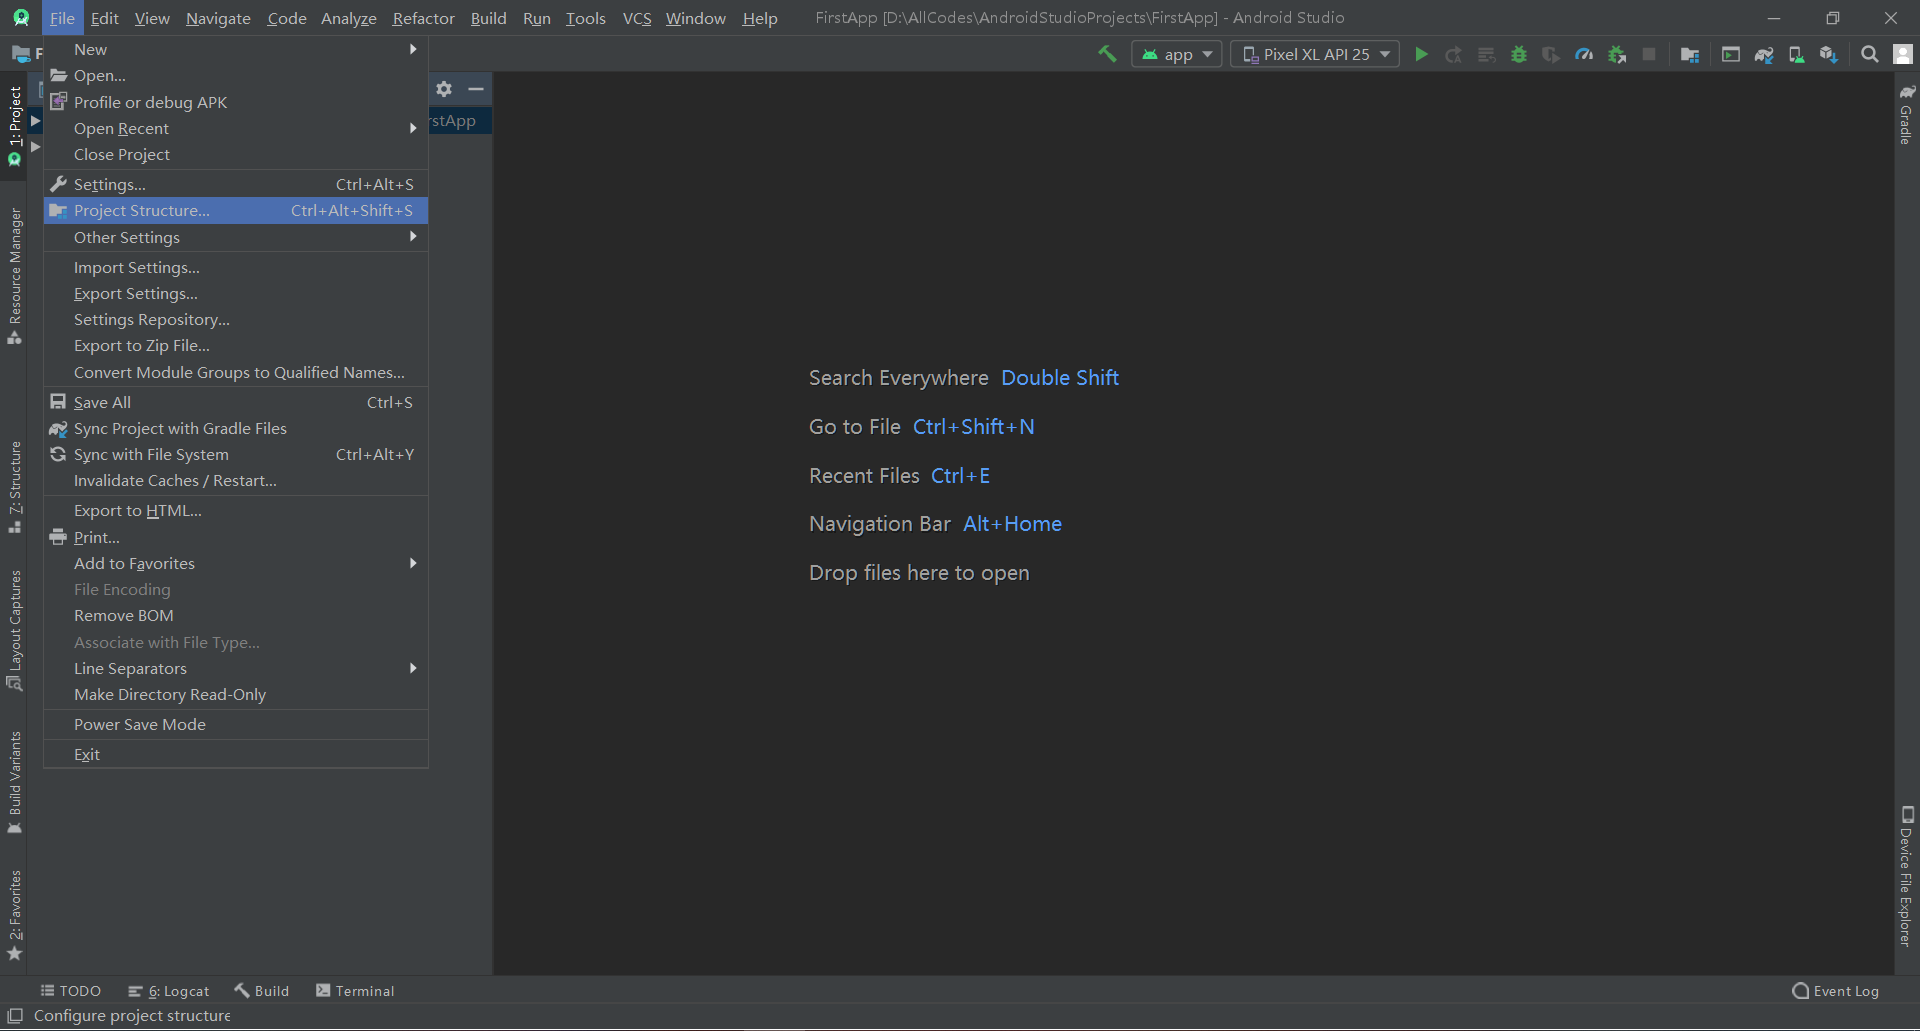This screenshot has height=1031, width=1920.
Task: Open the Logcat tool window
Action: [x=169, y=991]
